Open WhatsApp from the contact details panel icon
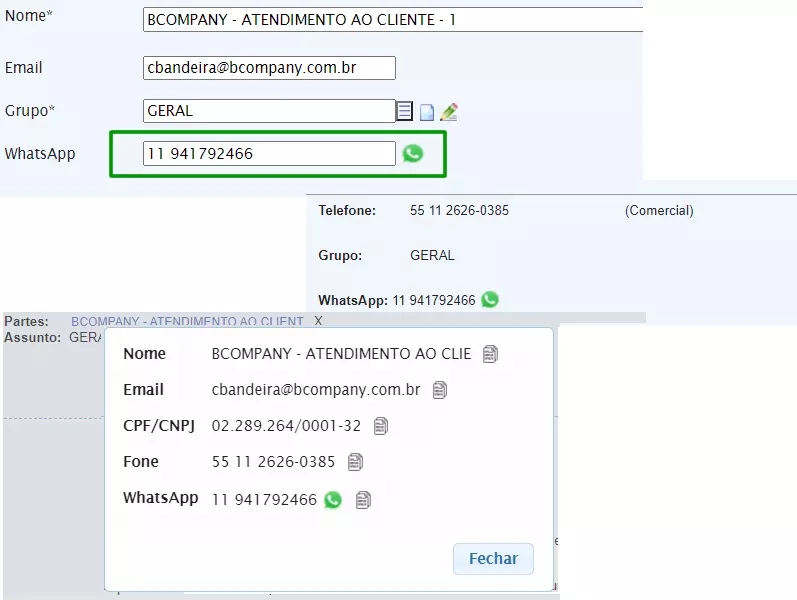 490,300
